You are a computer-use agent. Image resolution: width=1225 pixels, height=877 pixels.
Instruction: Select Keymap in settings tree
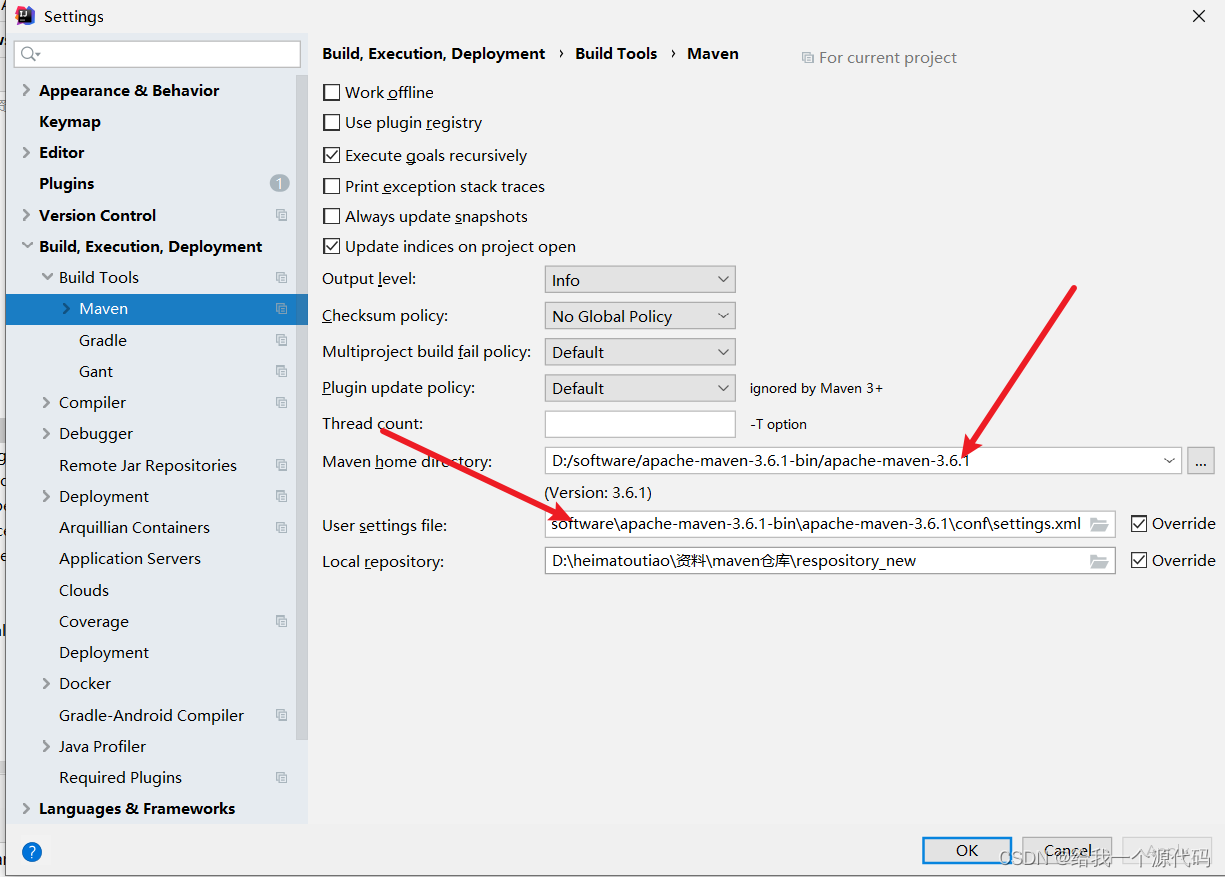click(70, 121)
